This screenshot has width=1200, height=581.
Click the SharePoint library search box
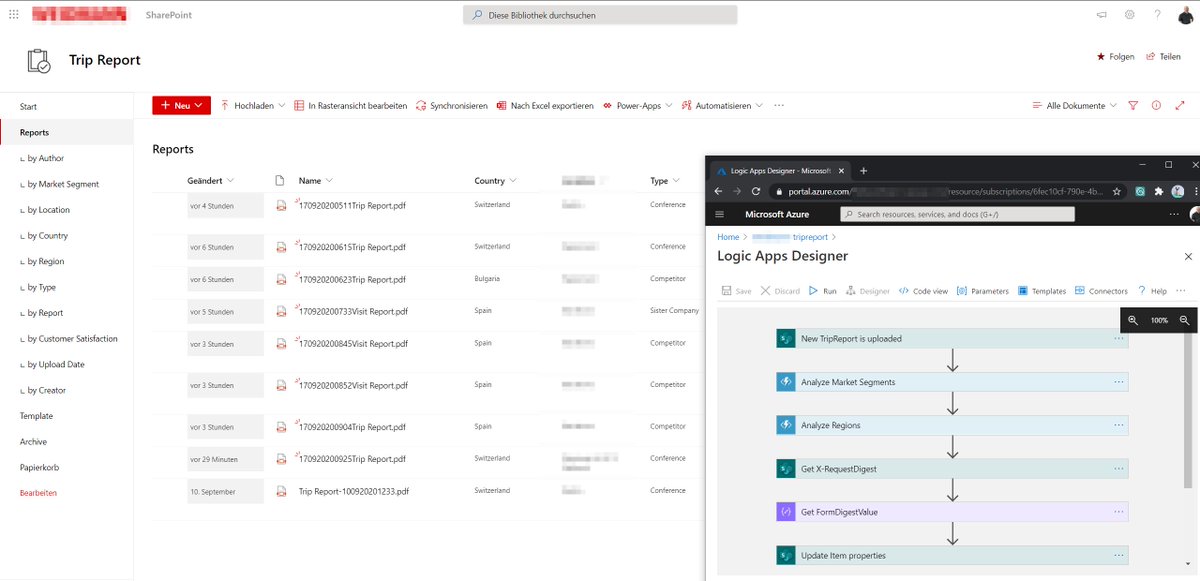(x=600, y=15)
